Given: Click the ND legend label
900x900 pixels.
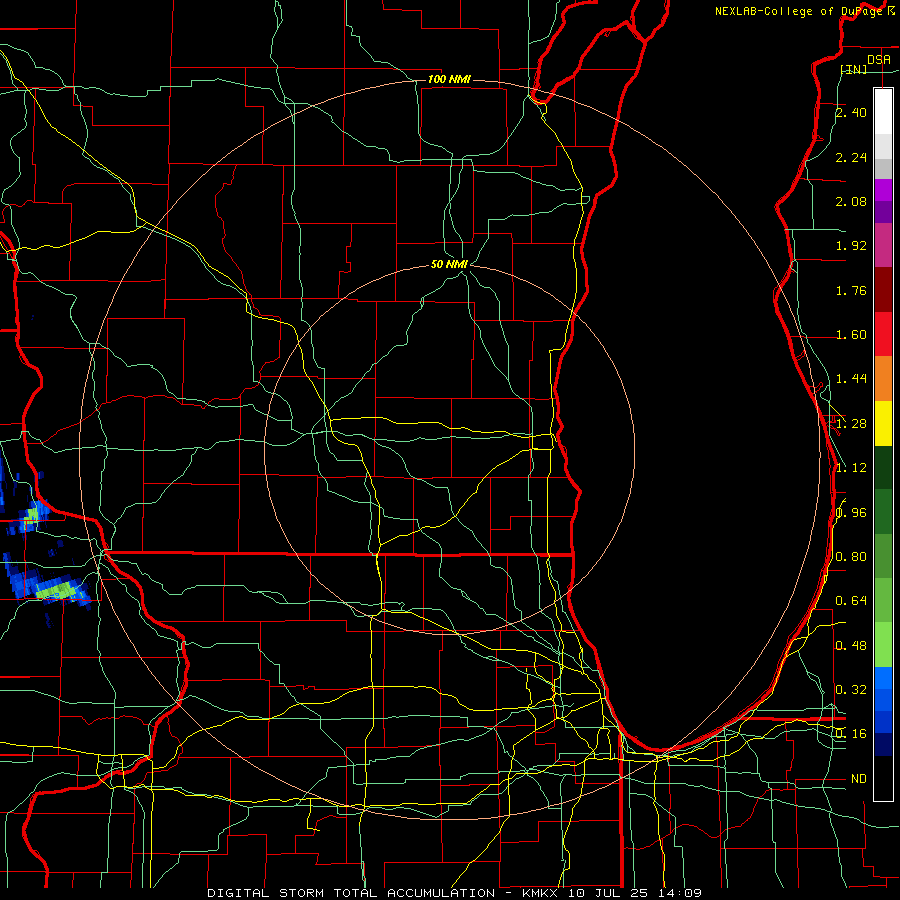Looking at the screenshot, I should click(859, 779).
